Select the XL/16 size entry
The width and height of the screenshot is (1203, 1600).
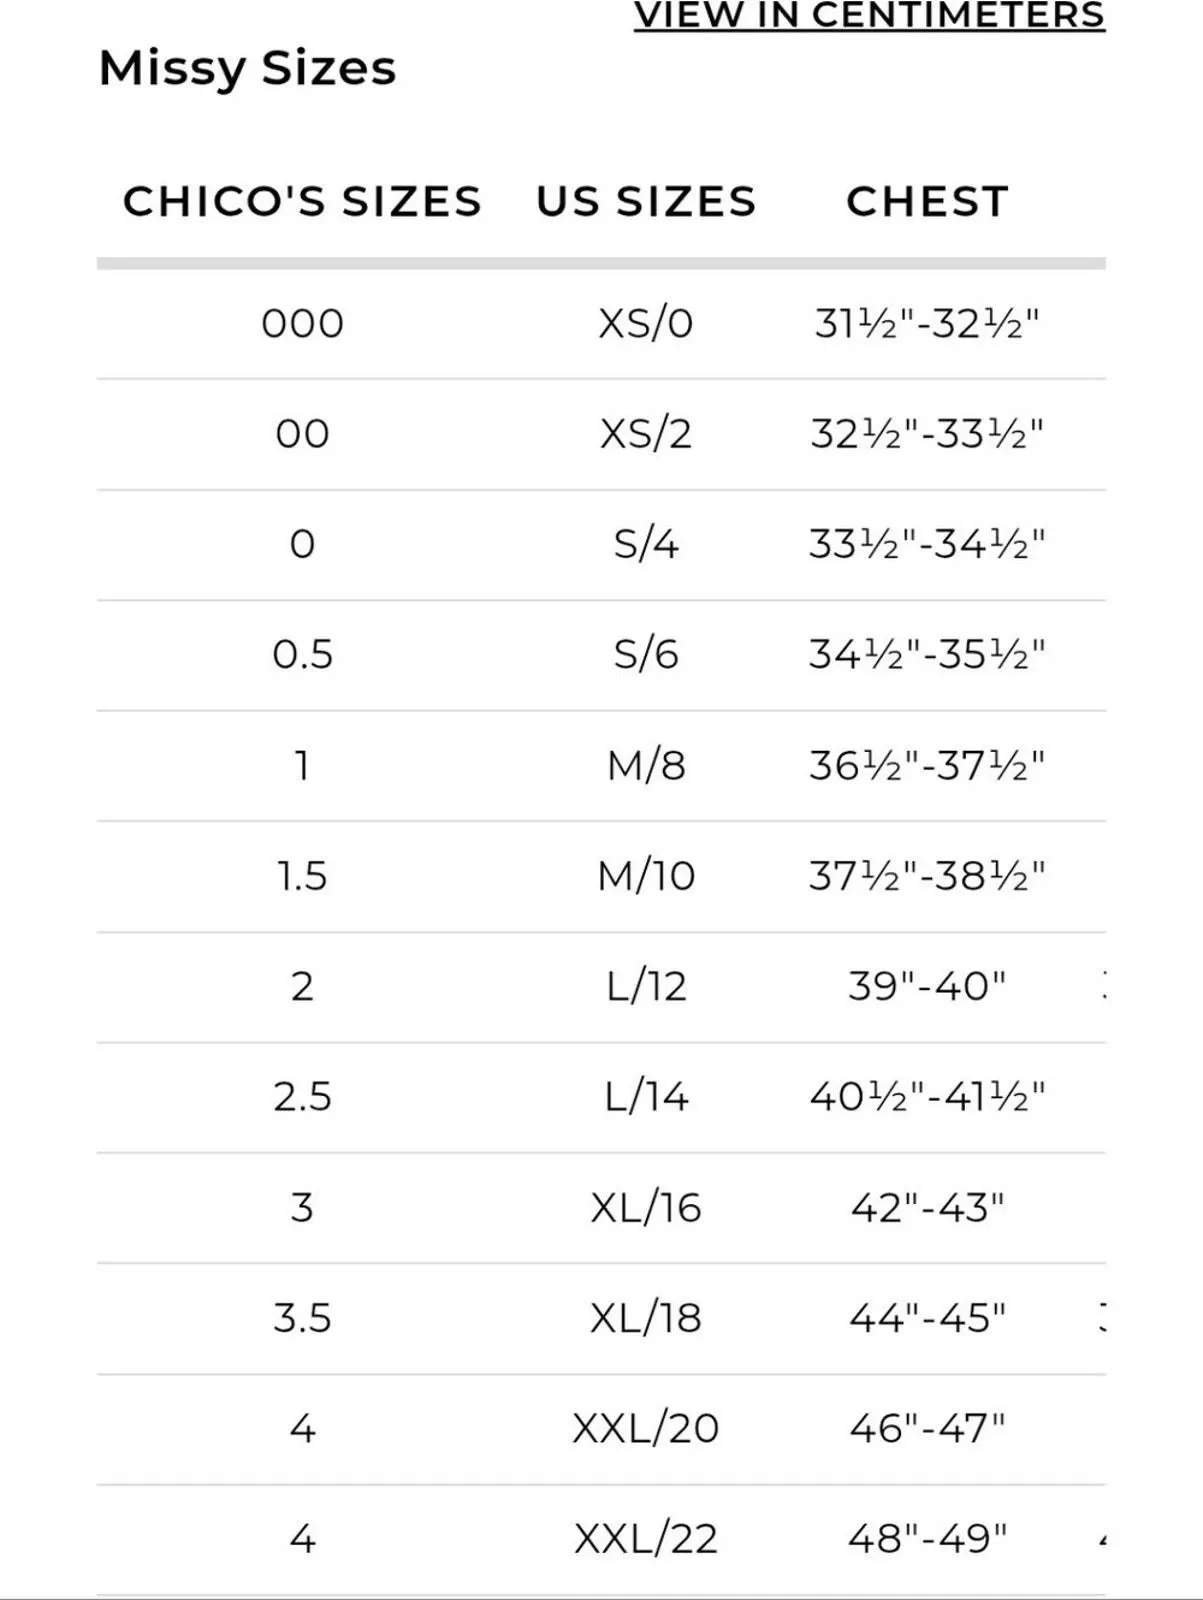point(646,1208)
